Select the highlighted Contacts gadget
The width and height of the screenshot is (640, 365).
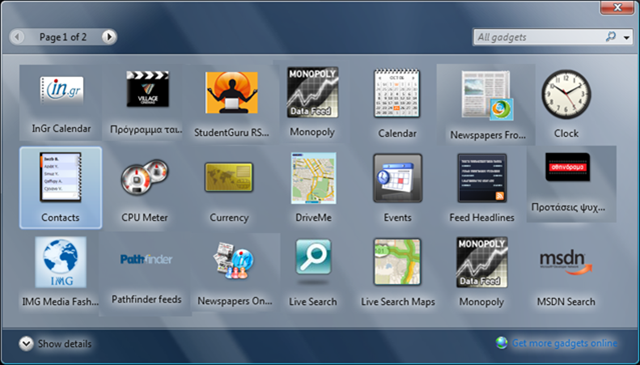[x=61, y=188]
